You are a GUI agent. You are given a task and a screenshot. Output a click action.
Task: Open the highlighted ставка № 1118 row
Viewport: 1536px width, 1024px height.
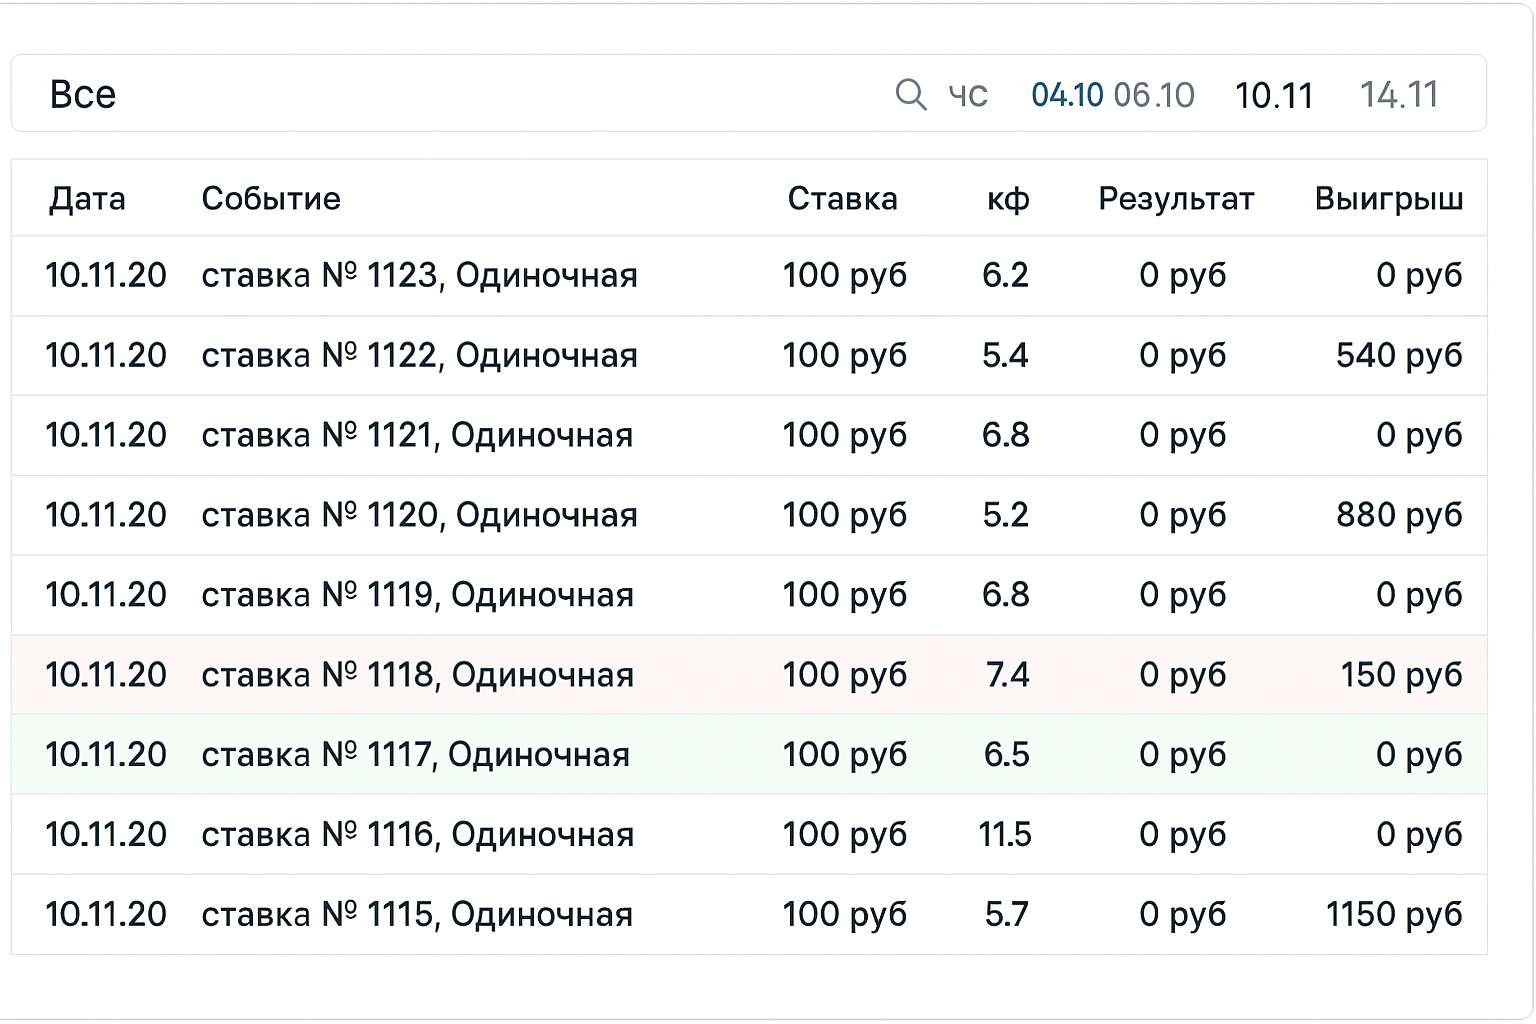(x=420, y=675)
